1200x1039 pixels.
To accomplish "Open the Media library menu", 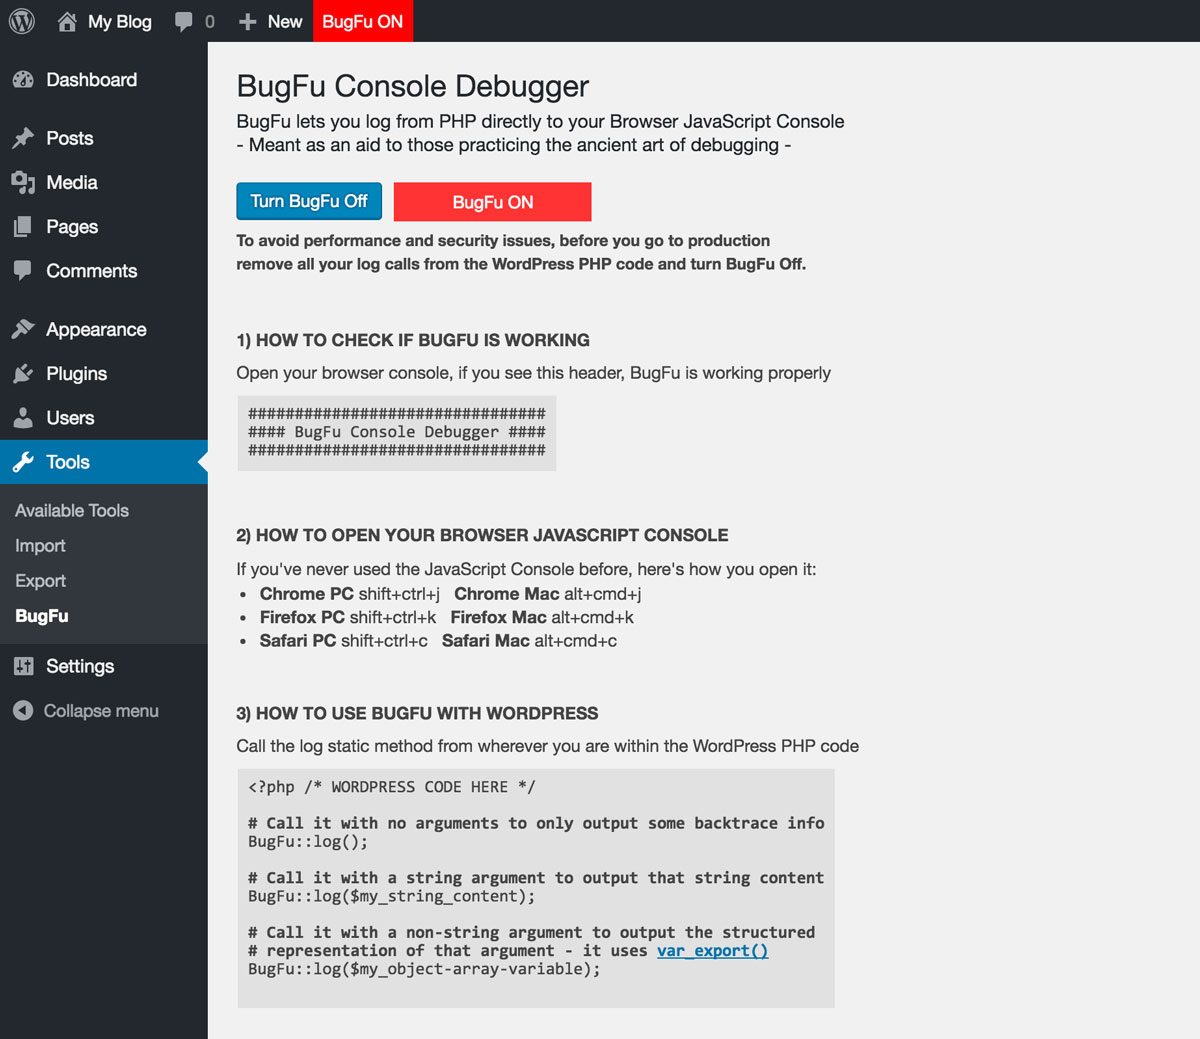I will [104, 182].
